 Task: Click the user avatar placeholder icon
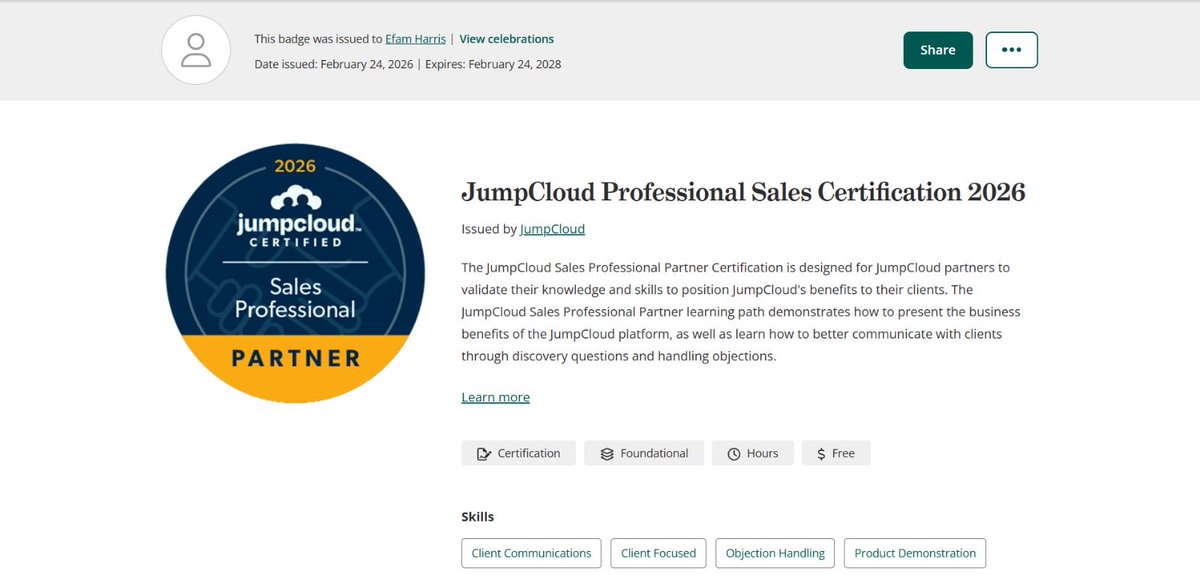point(196,50)
